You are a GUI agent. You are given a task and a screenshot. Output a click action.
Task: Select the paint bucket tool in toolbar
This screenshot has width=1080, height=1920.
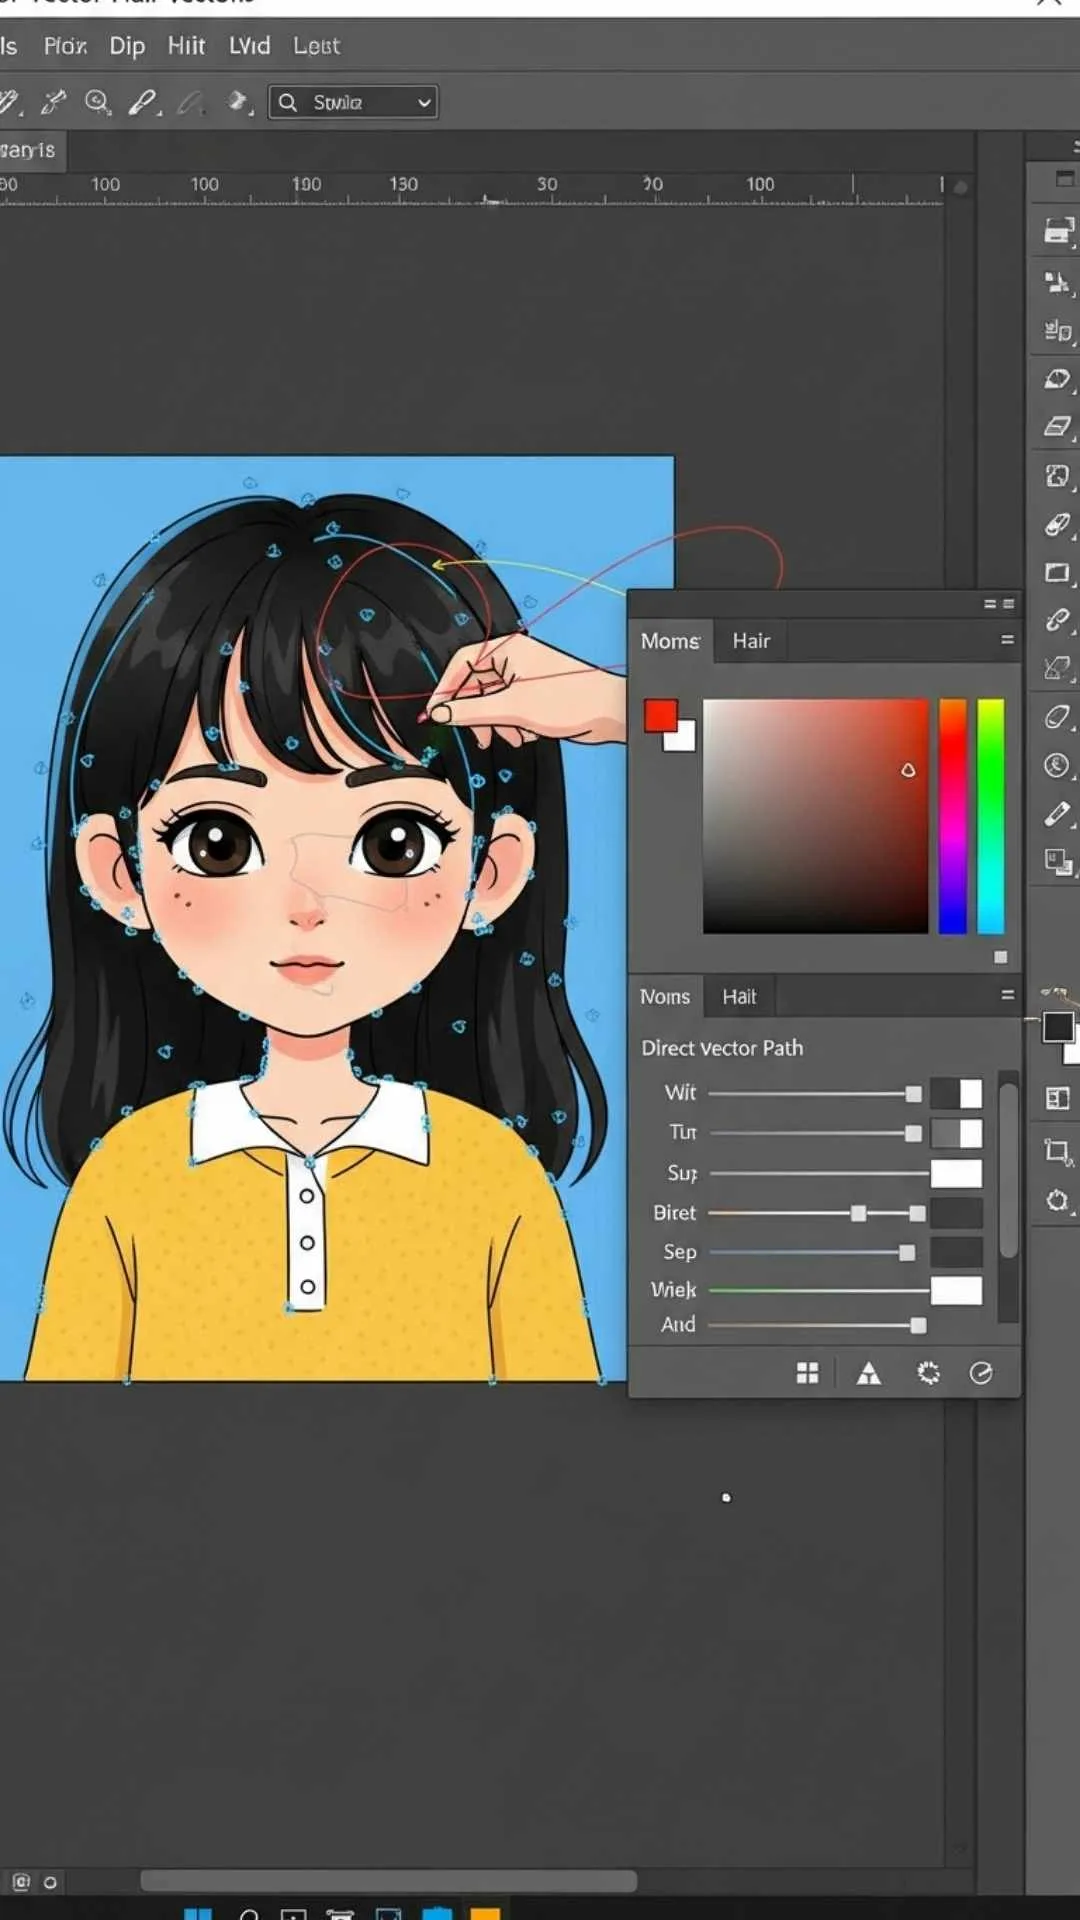tap(239, 102)
